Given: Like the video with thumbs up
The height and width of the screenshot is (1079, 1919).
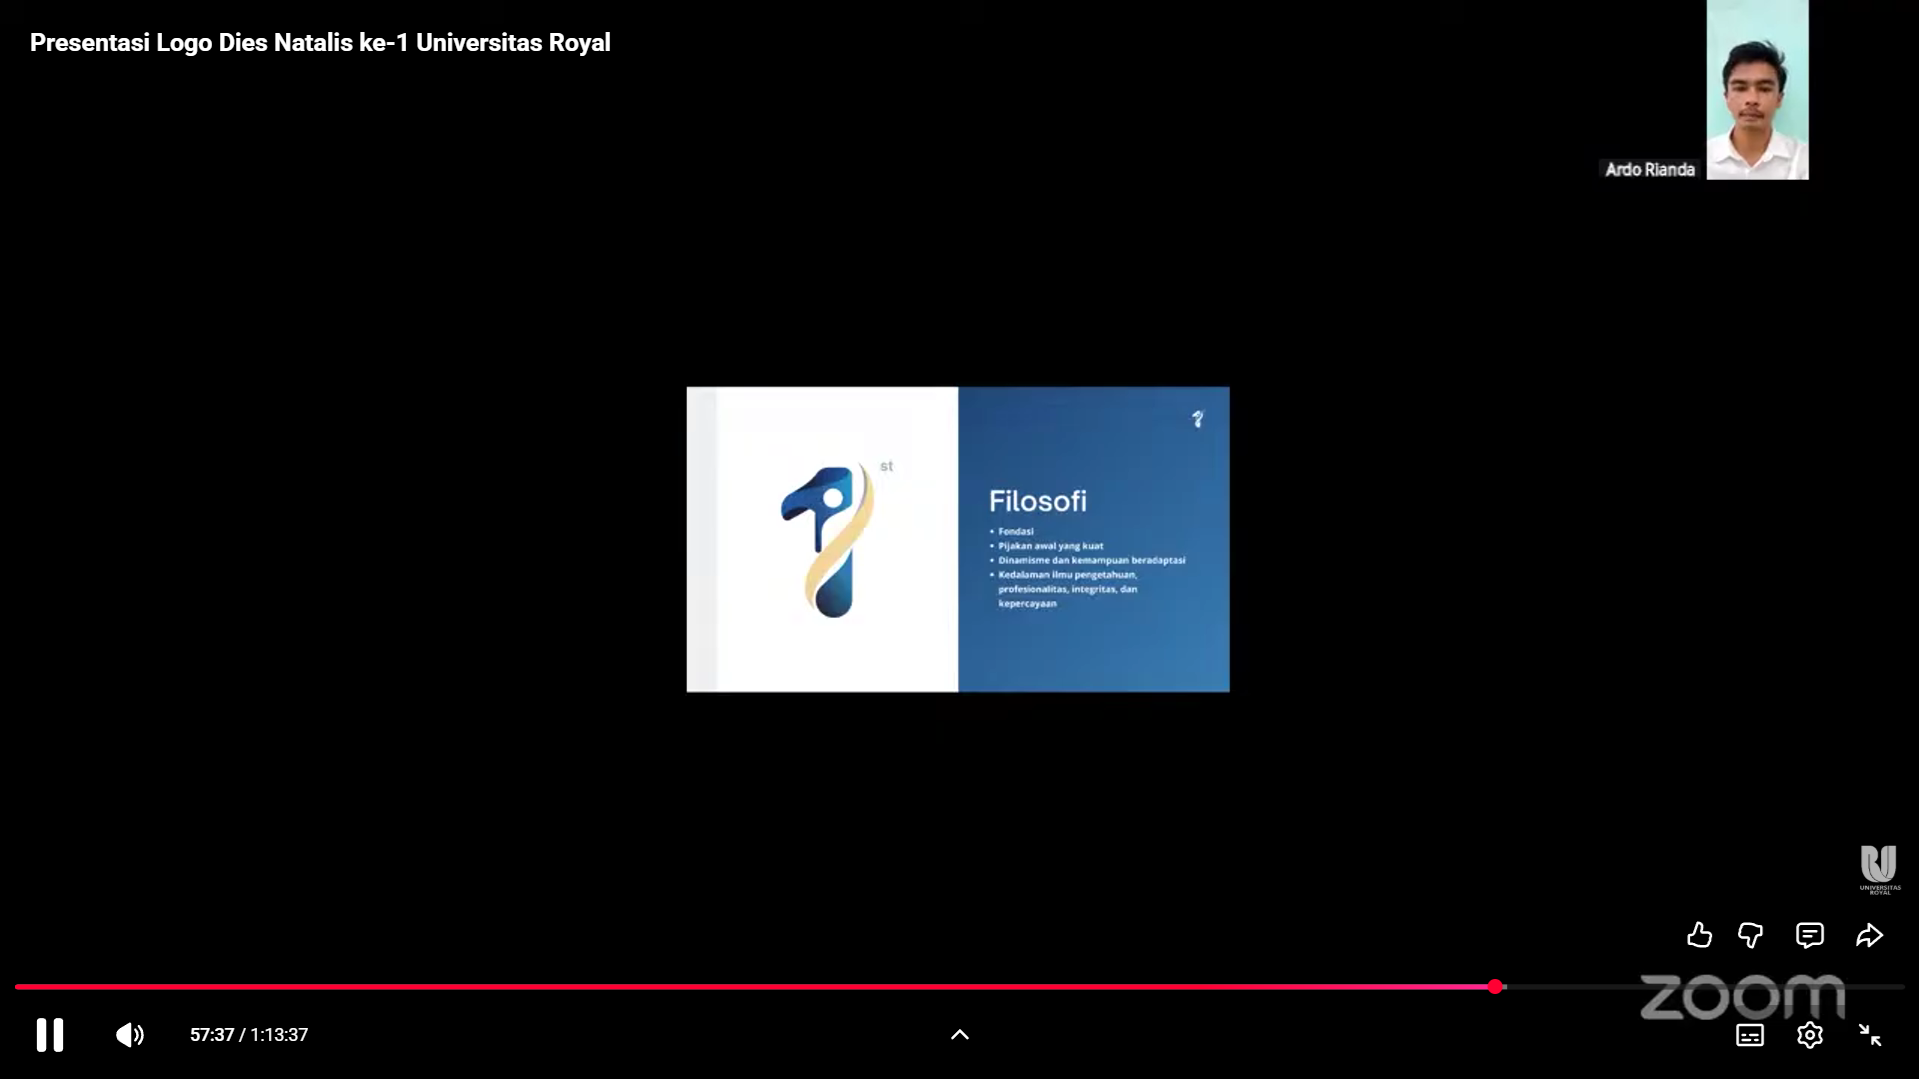Looking at the screenshot, I should click(1699, 935).
